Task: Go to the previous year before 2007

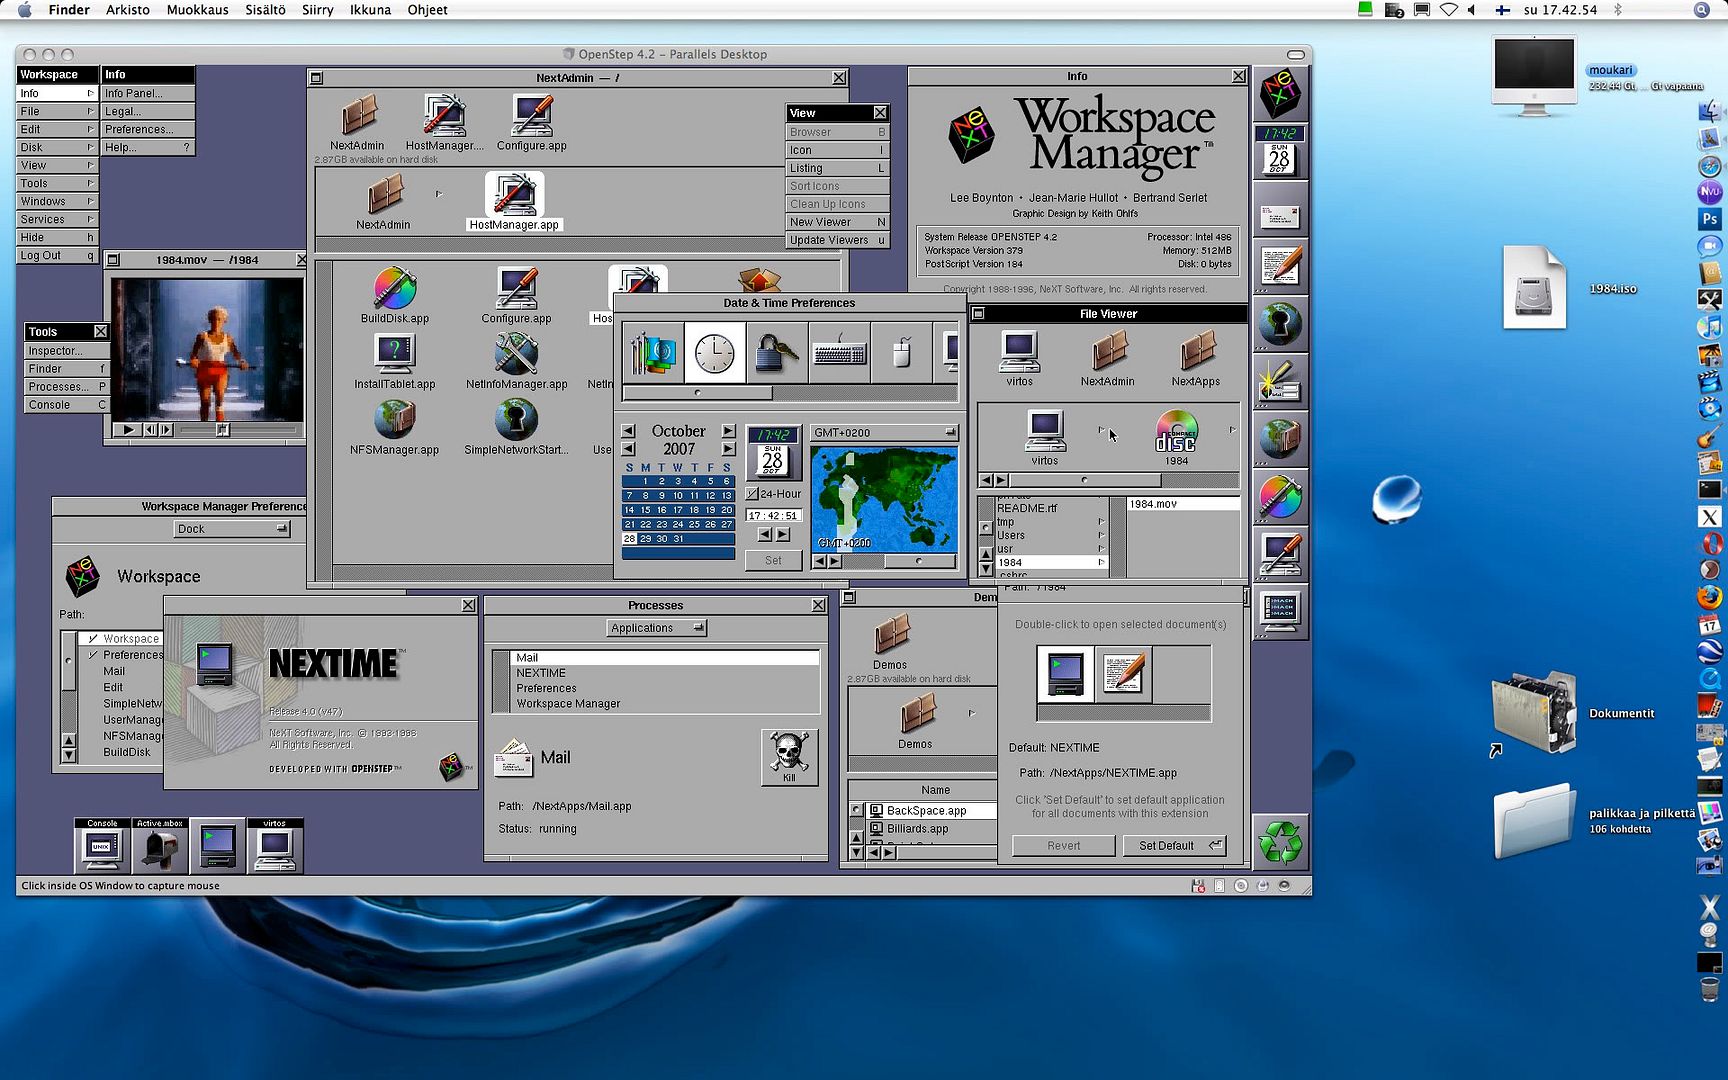Action: coord(628,449)
